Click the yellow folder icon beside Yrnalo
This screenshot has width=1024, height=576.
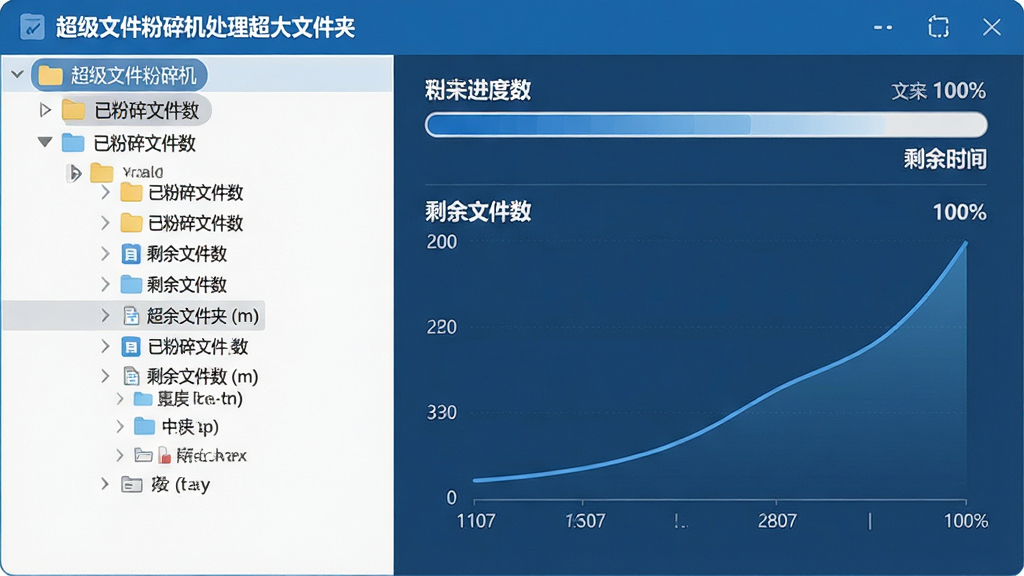coord(101,172)
